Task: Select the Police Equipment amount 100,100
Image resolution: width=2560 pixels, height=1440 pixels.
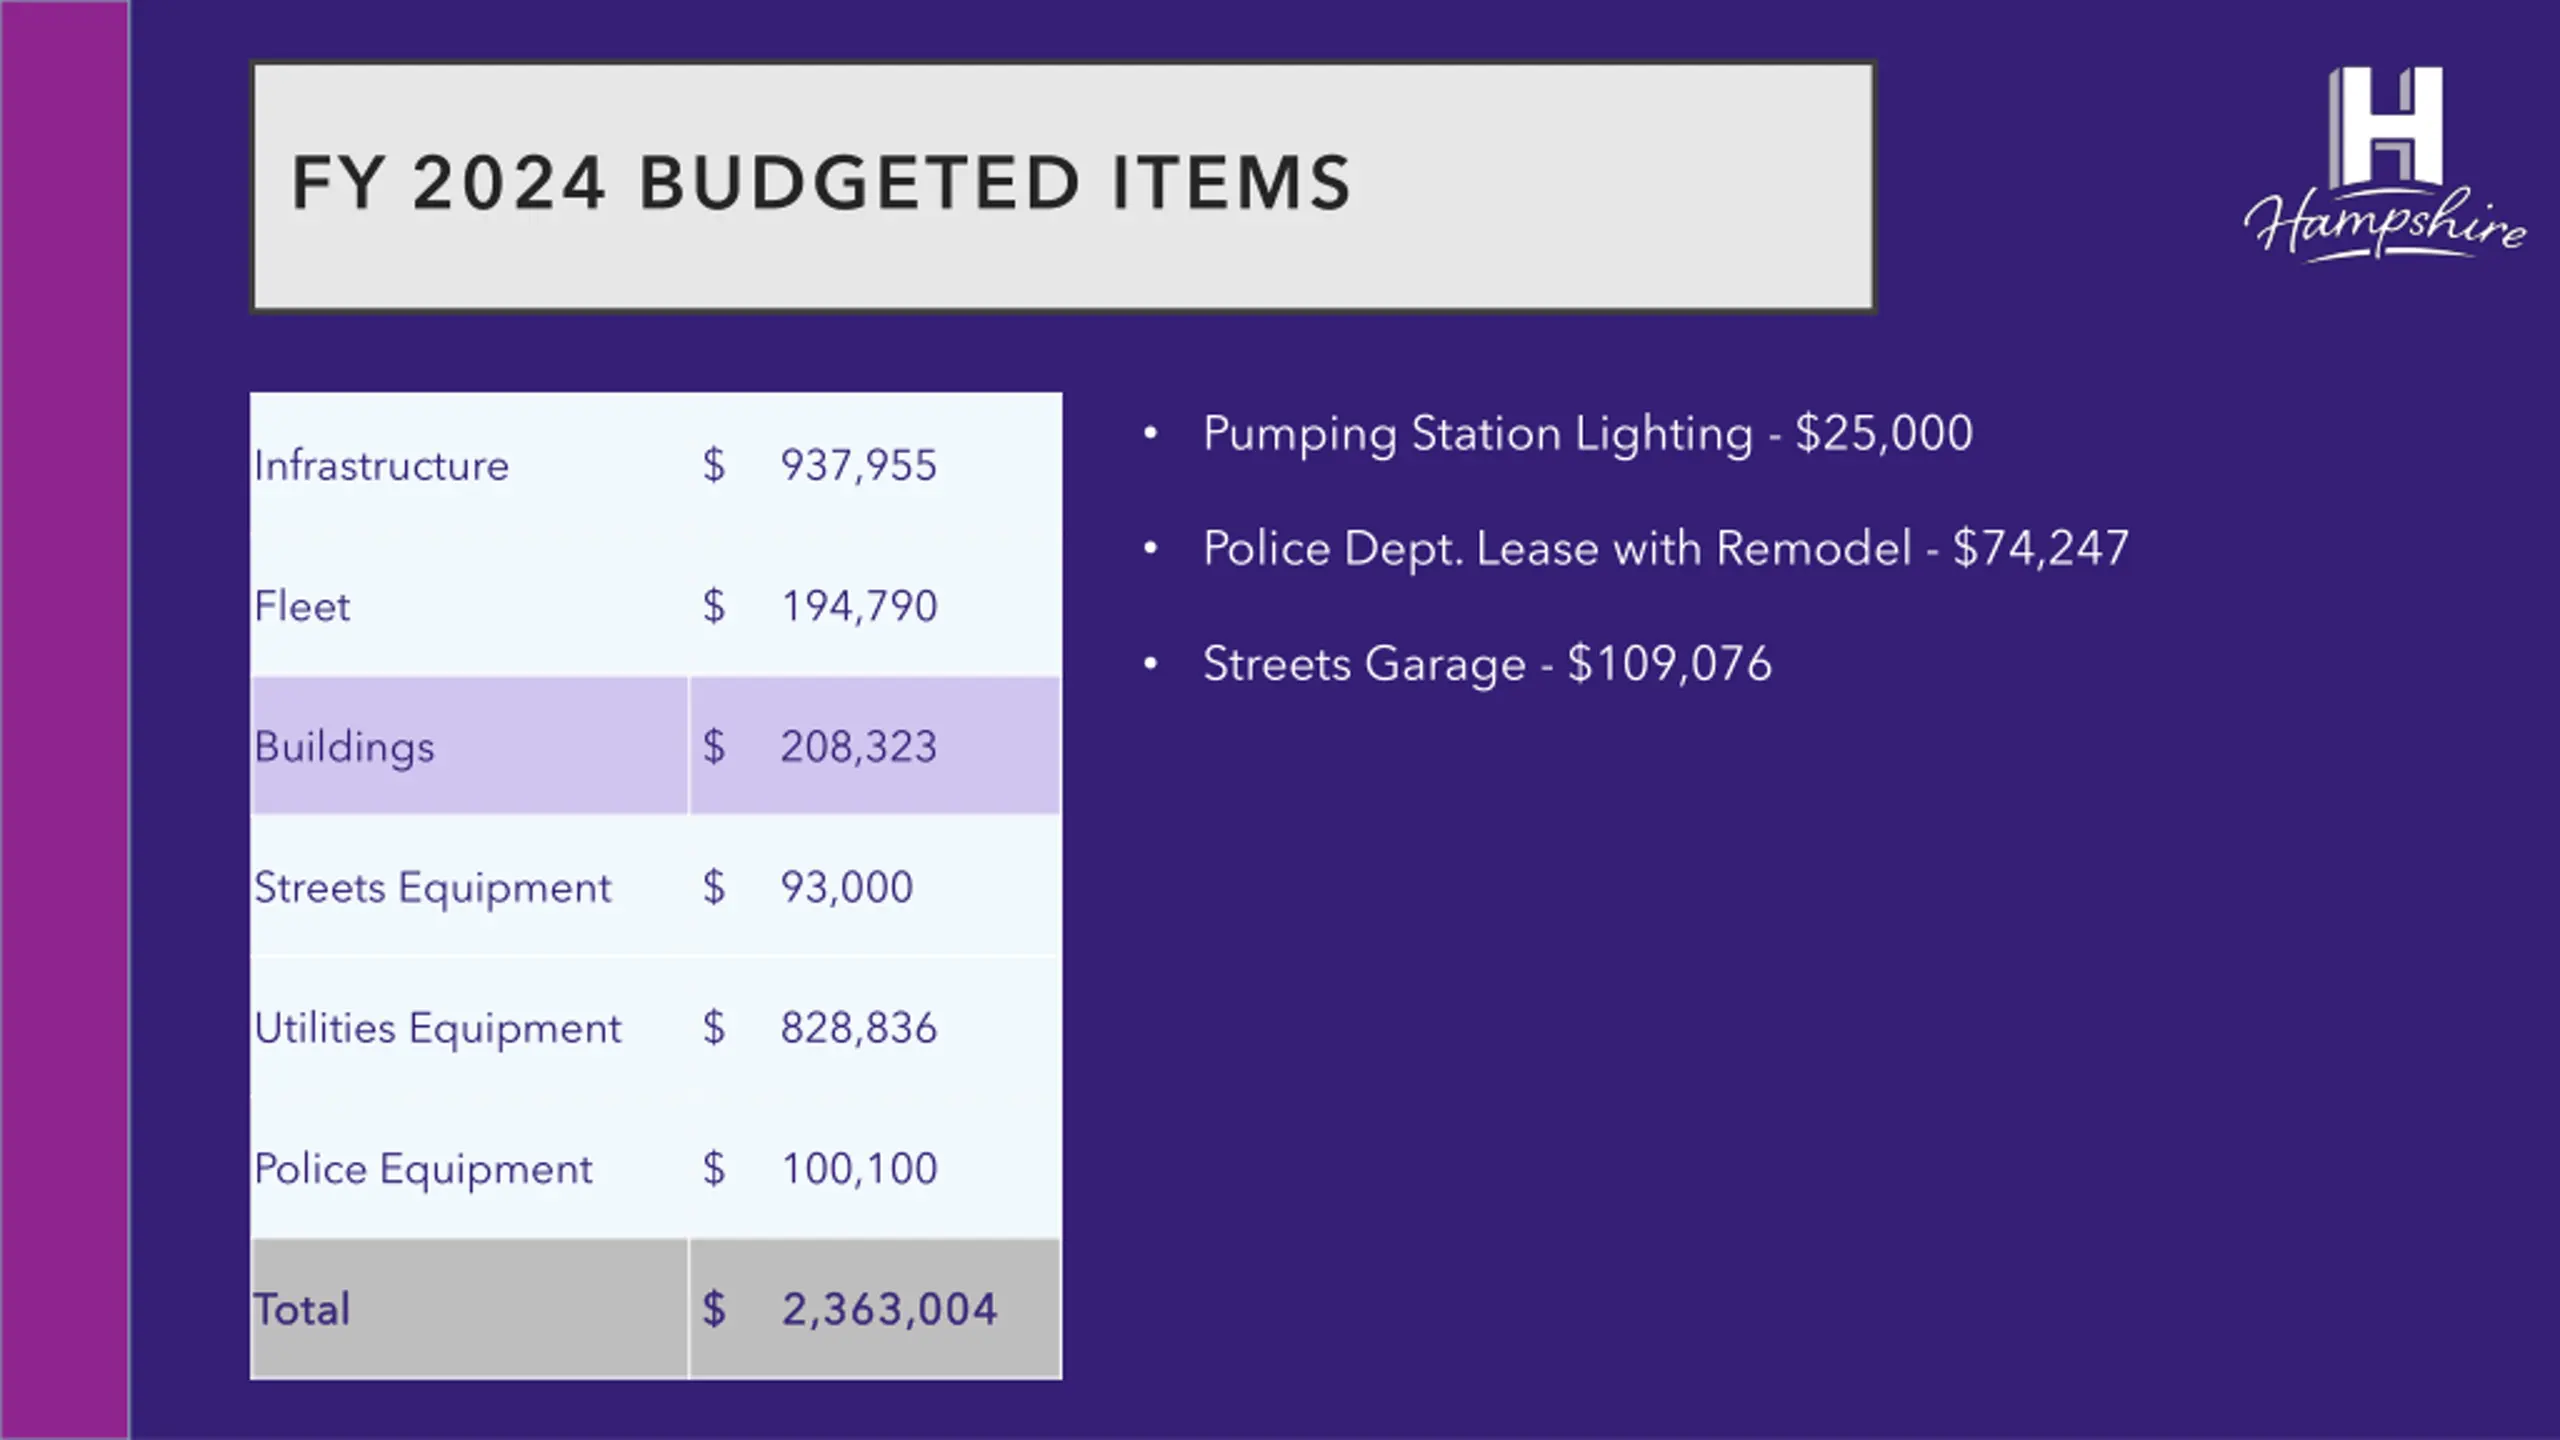Action: coord(859,1169)
